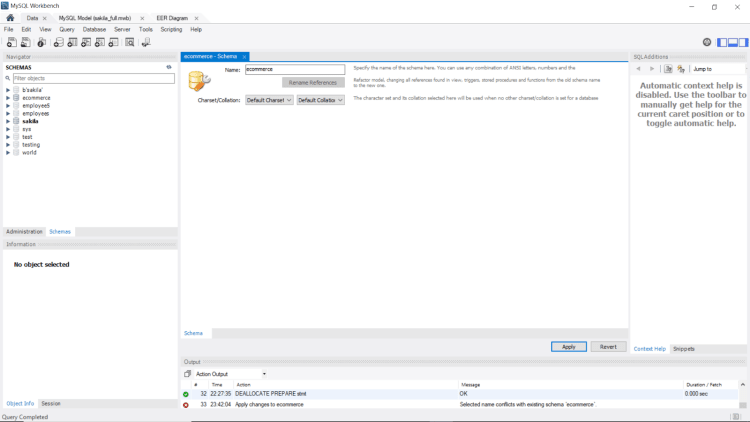
Task: Expand the ecommerce schema
Action: (x=8, y=98)
